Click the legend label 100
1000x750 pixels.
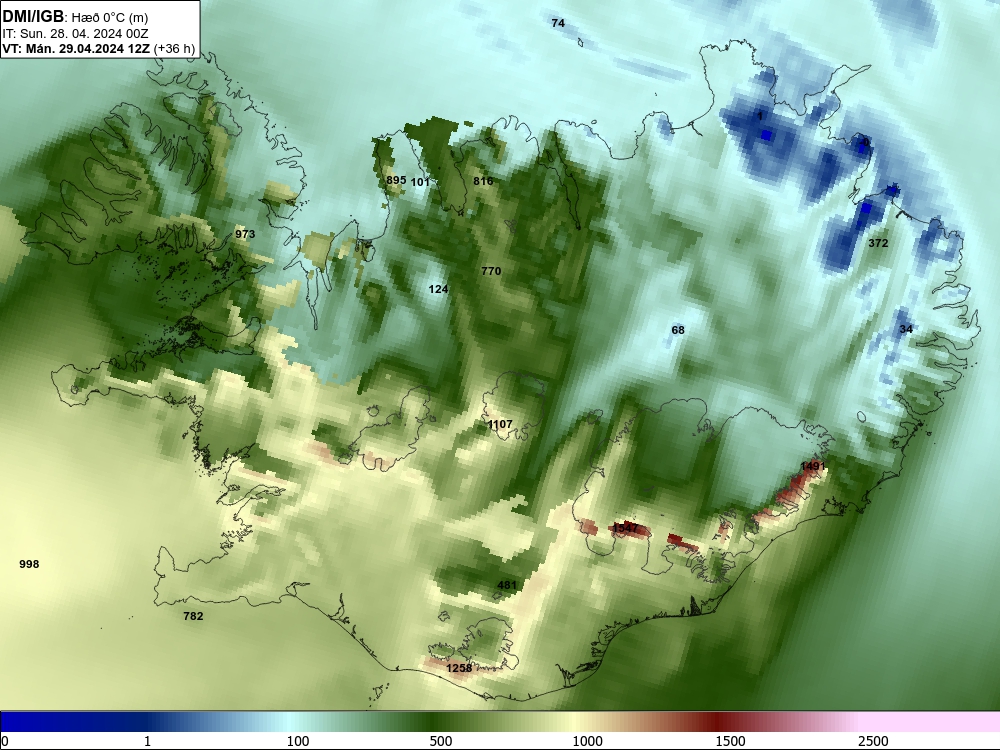coord(298,741)
